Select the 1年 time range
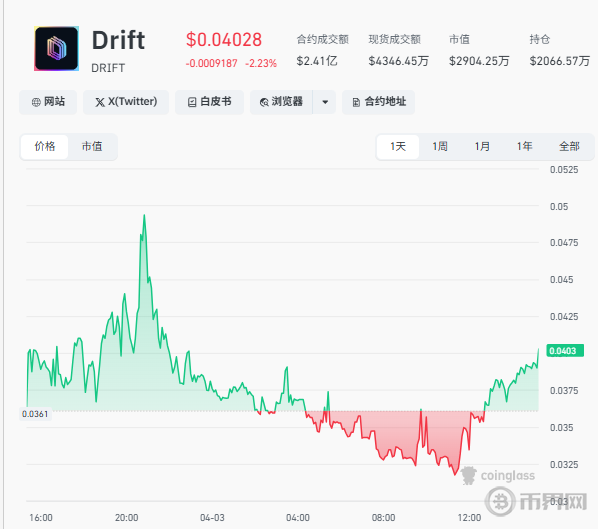 tap(524, 146)
